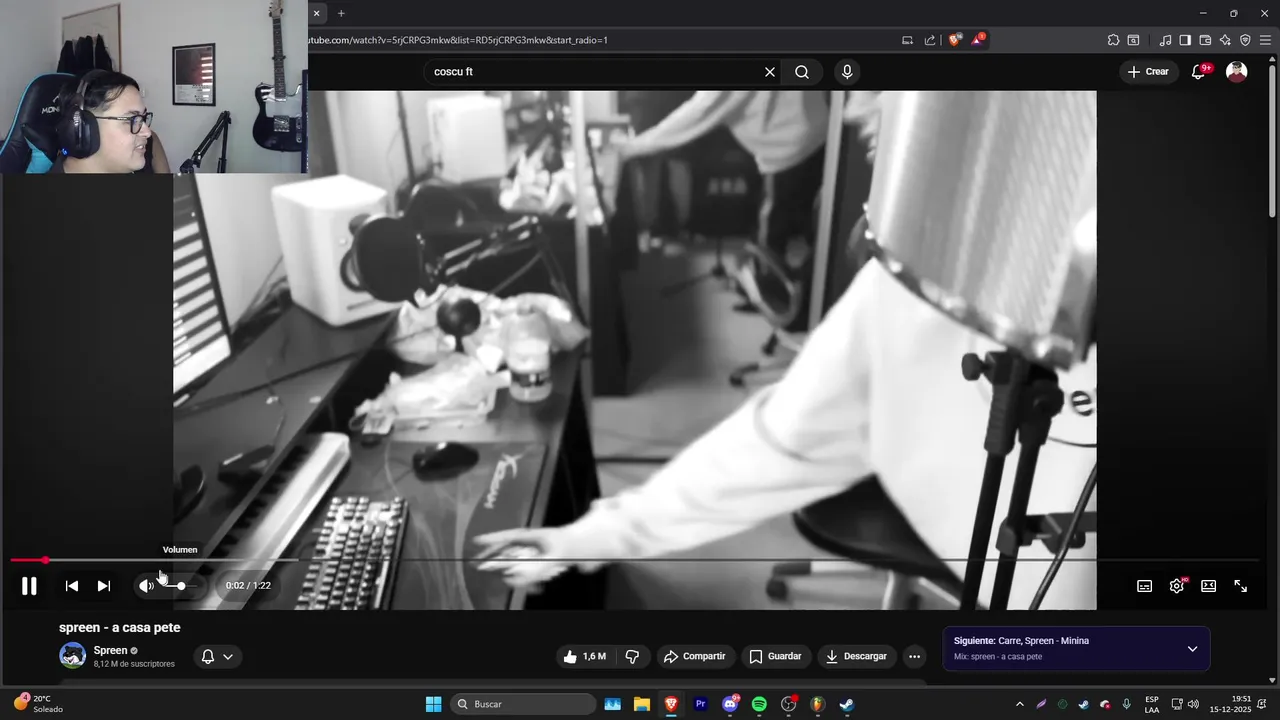
Task: Save the video with Guardar
Action: click(x=776, y=656)
